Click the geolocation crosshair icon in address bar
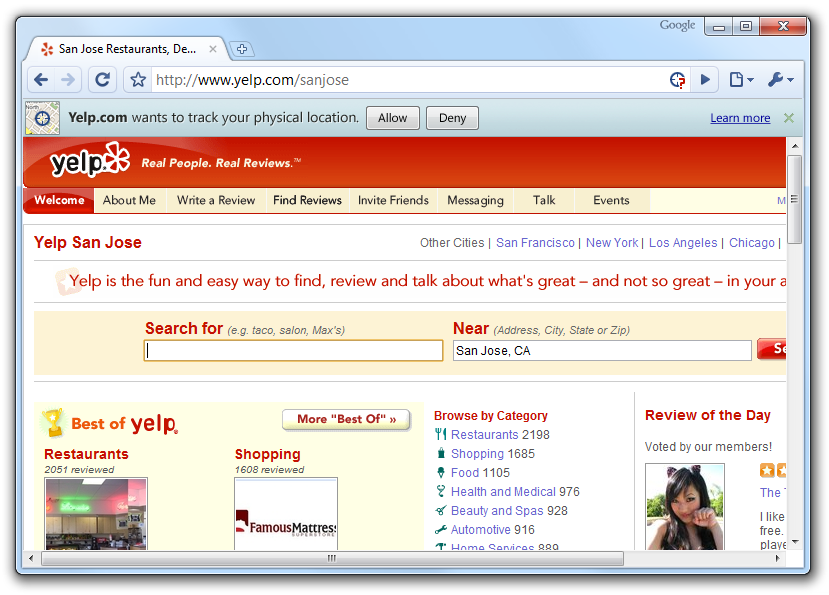 click(677, 80)
